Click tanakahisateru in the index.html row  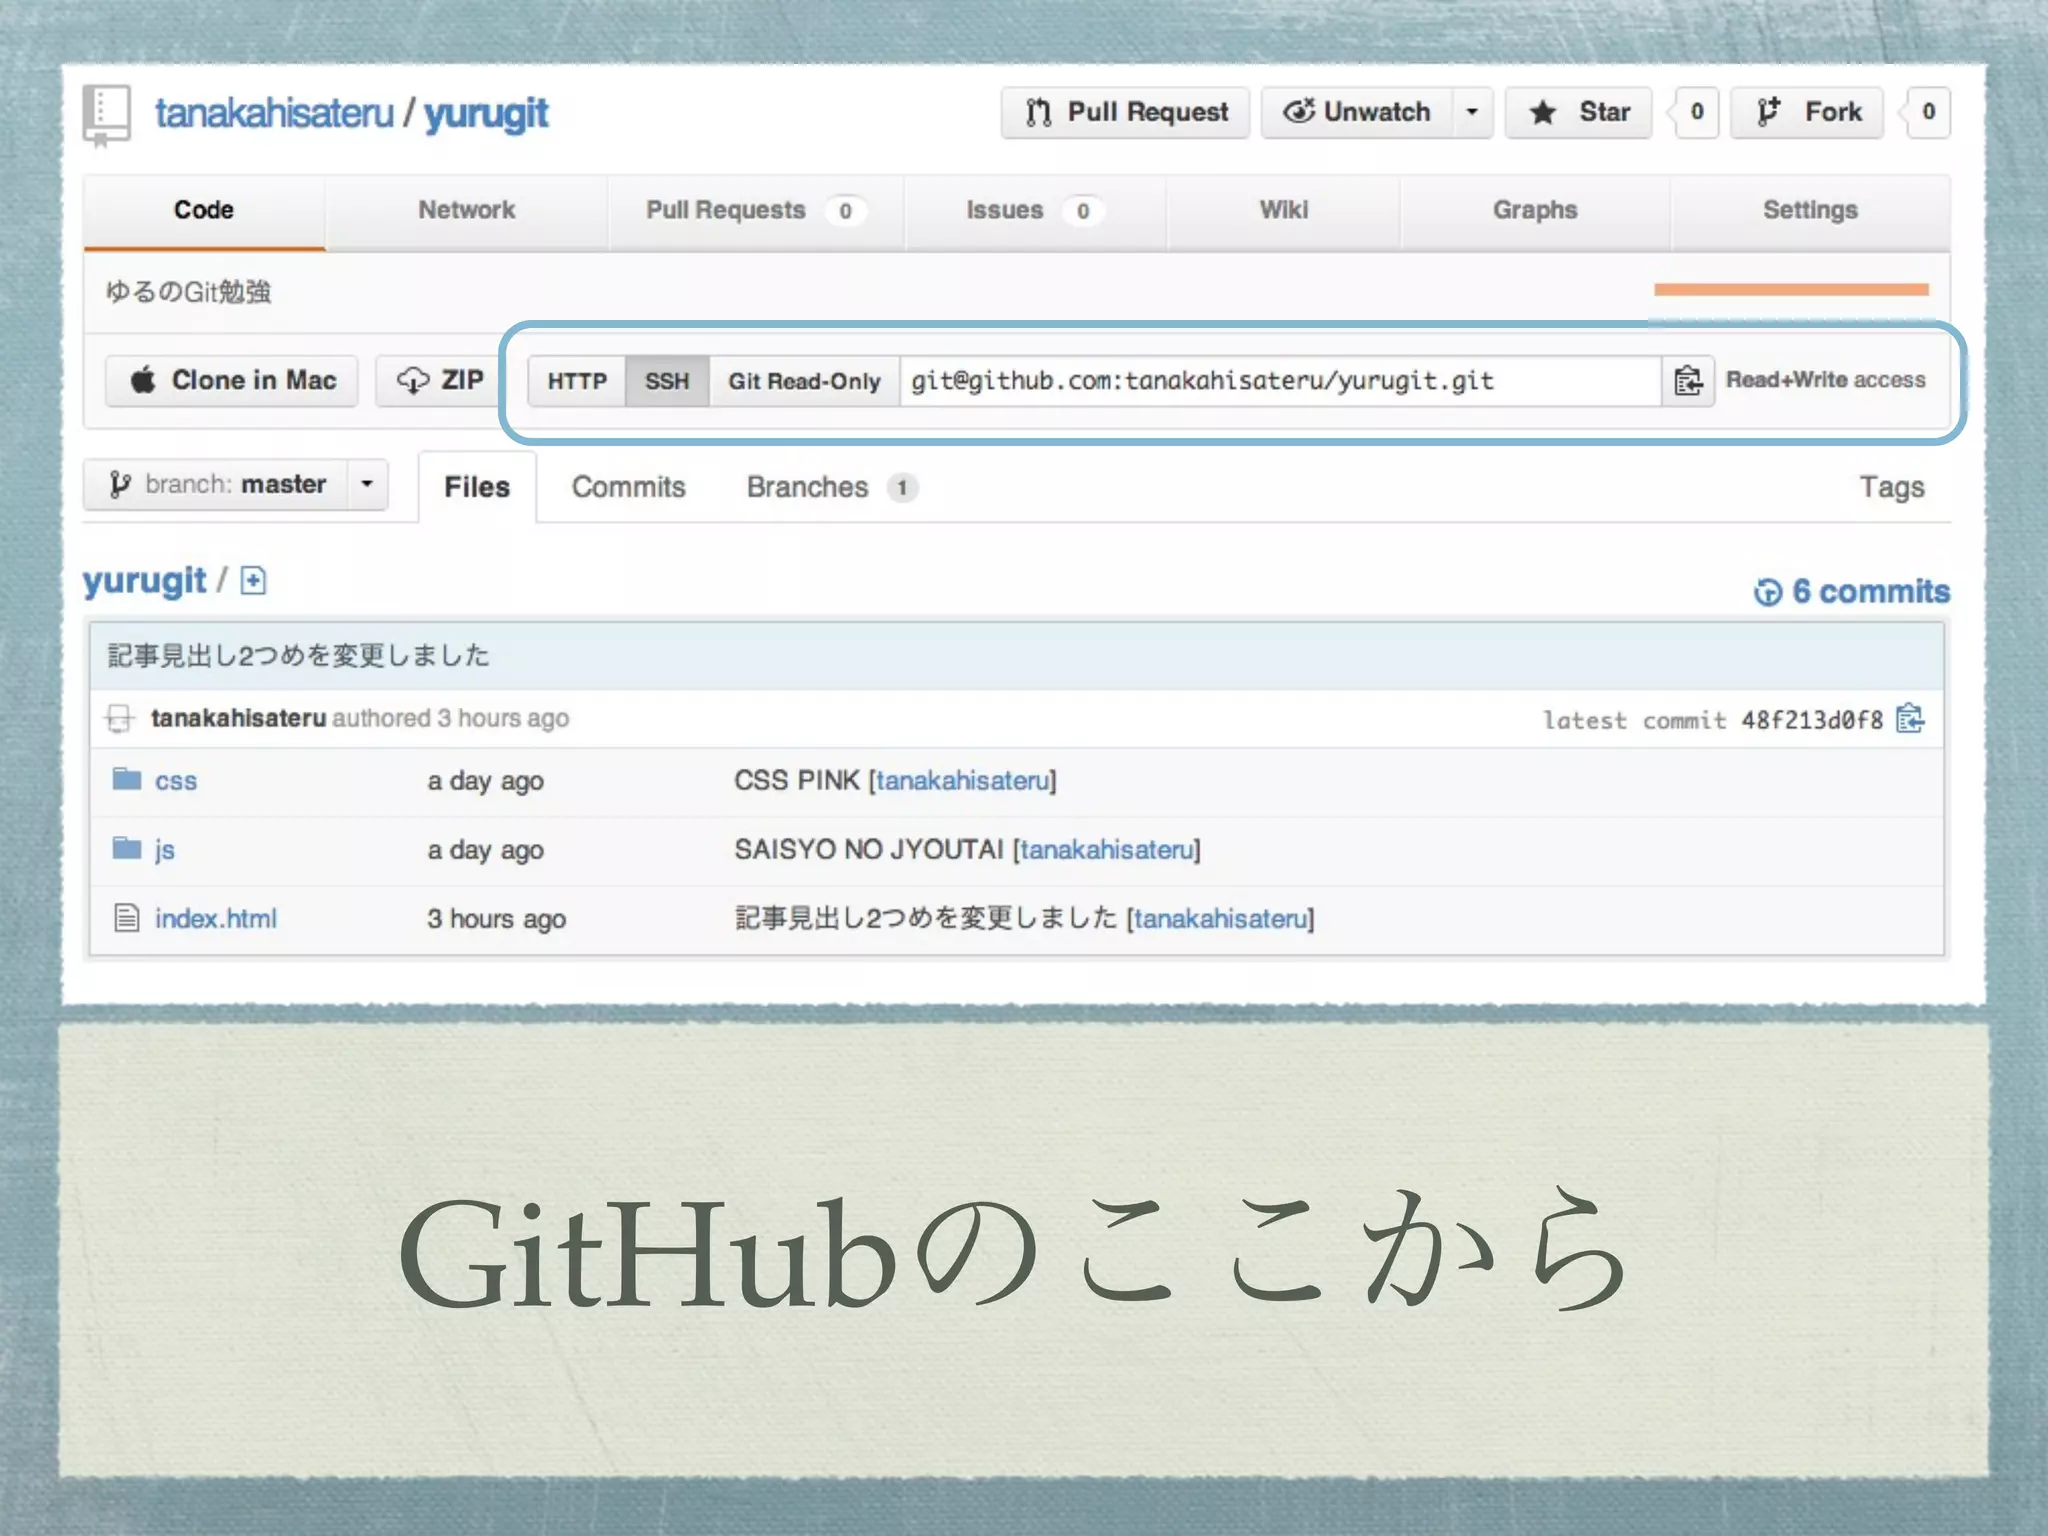pyautogui.click(x=1221, y=918)
